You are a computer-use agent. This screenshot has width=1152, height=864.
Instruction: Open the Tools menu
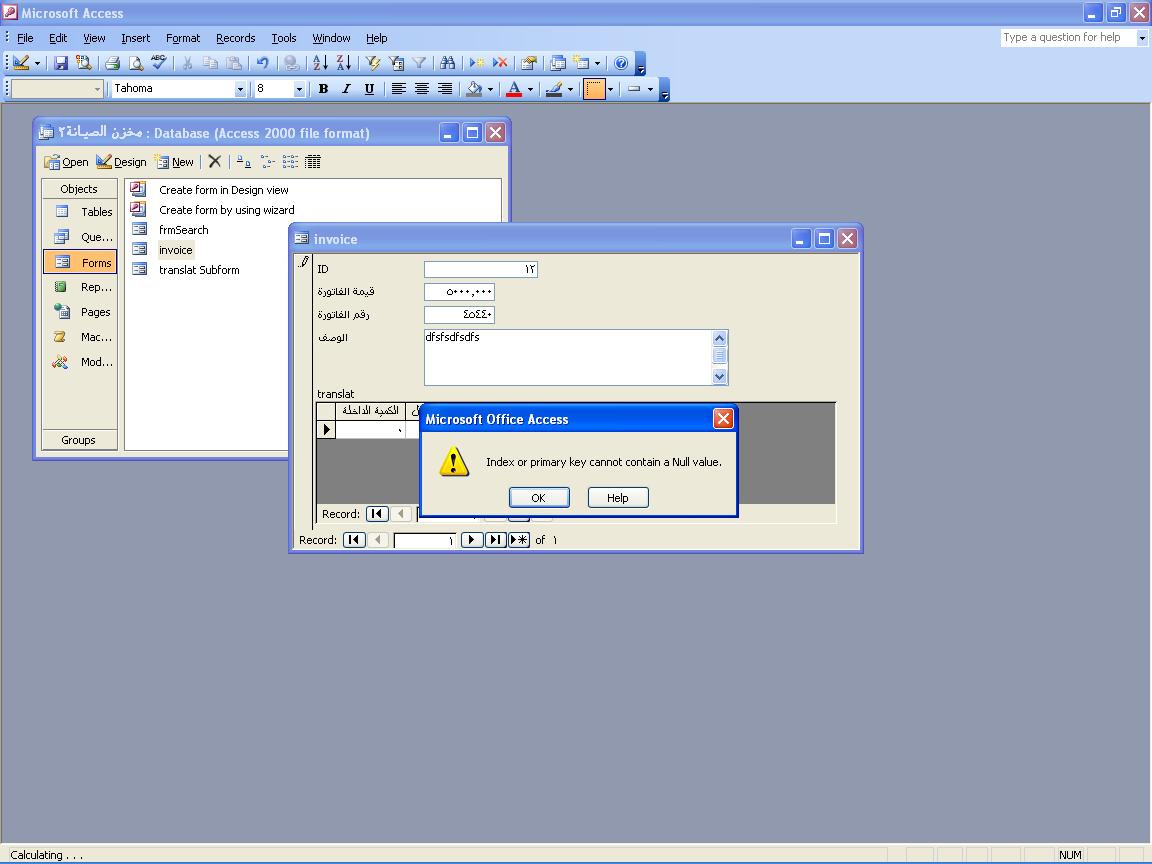point(284,38)
